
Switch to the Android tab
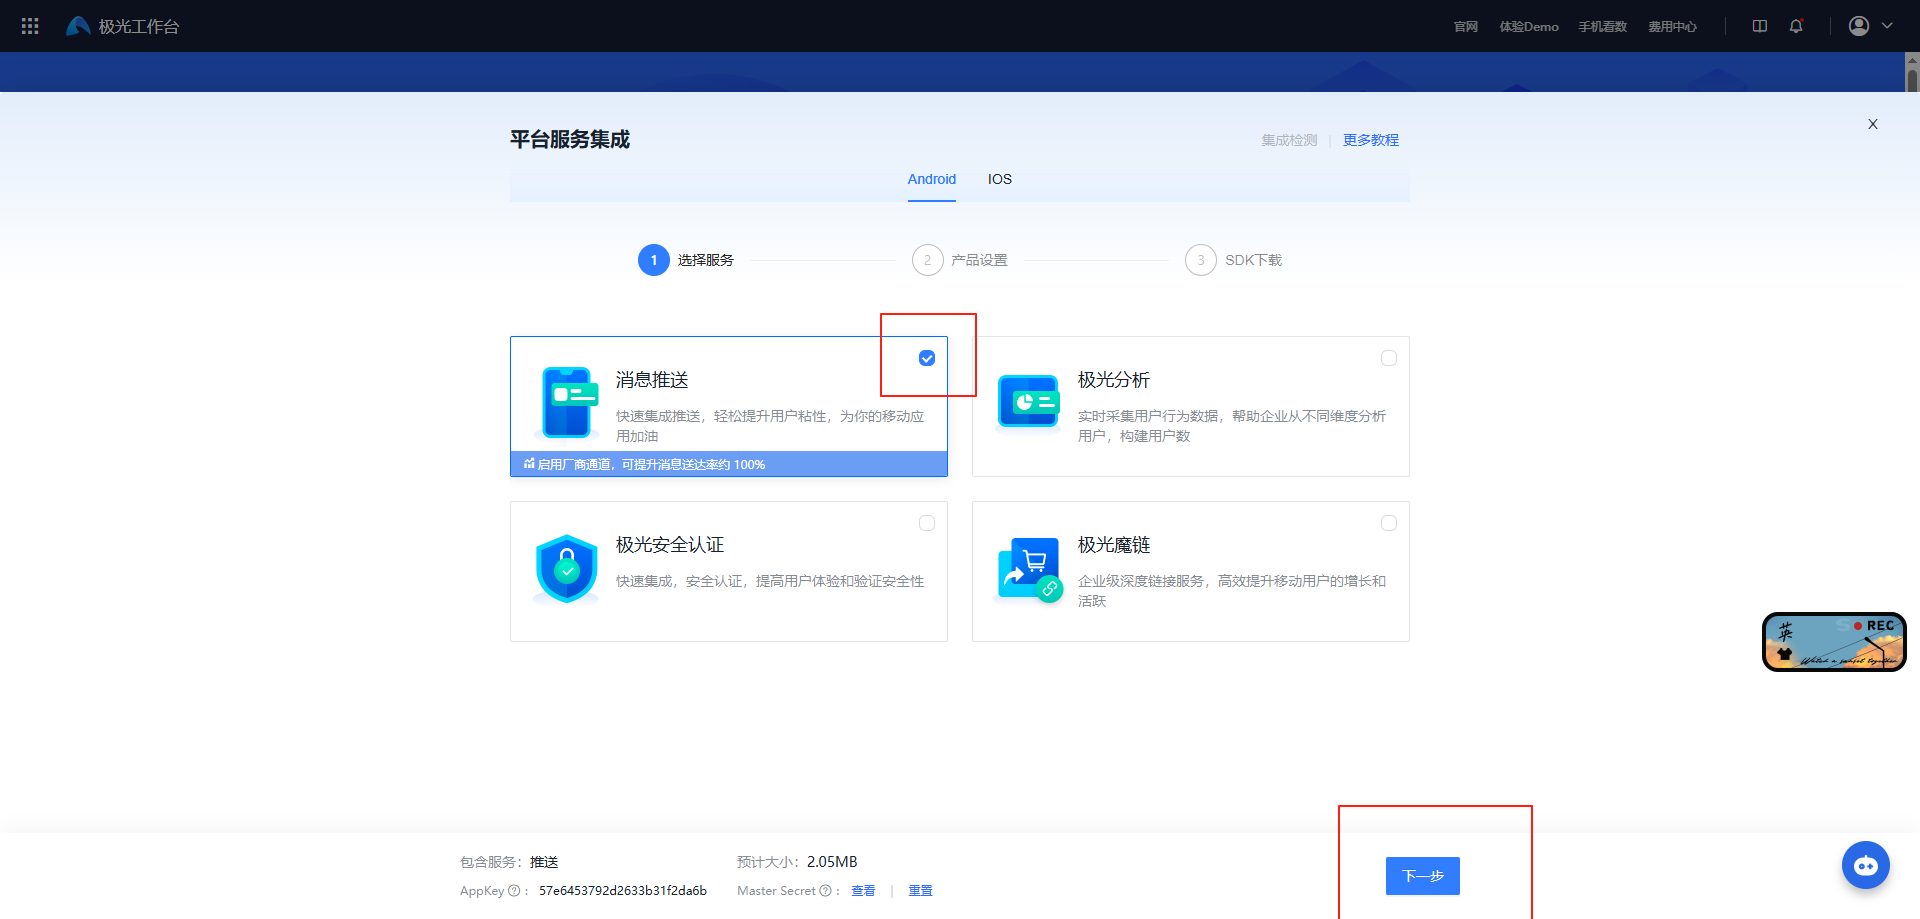(932, 179)
